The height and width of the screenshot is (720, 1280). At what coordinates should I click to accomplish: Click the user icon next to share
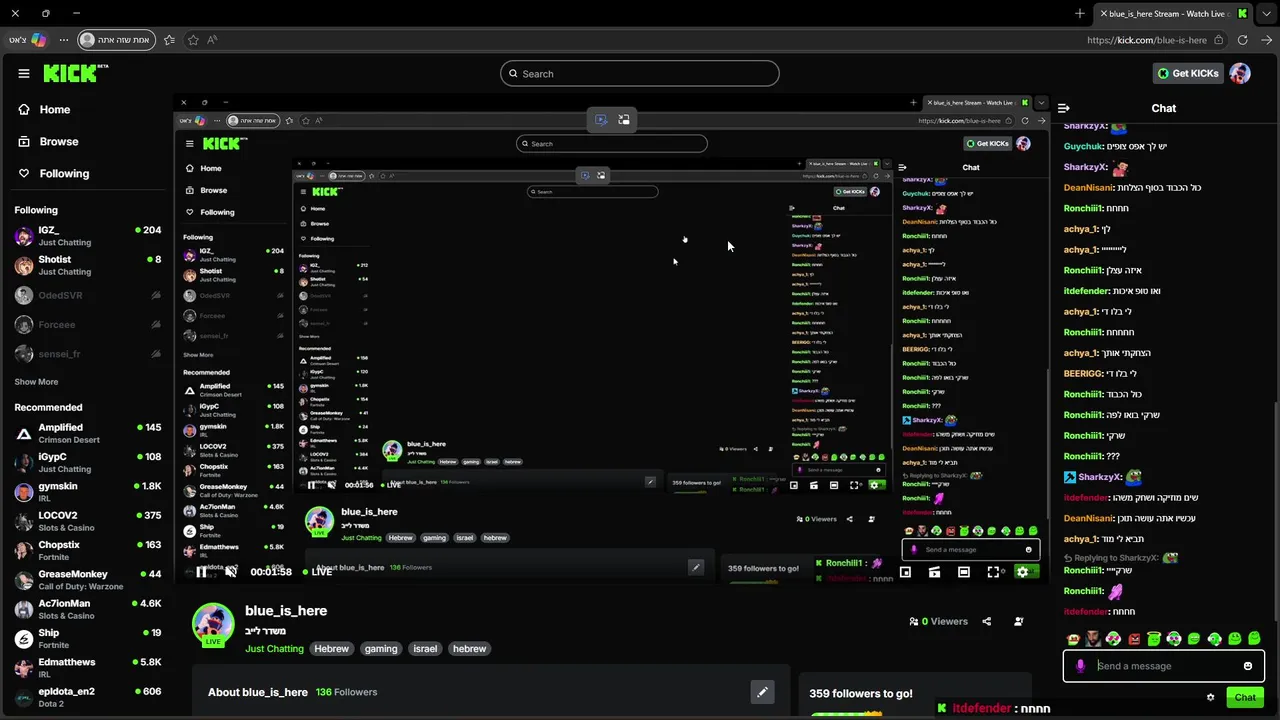[1018, 621]
